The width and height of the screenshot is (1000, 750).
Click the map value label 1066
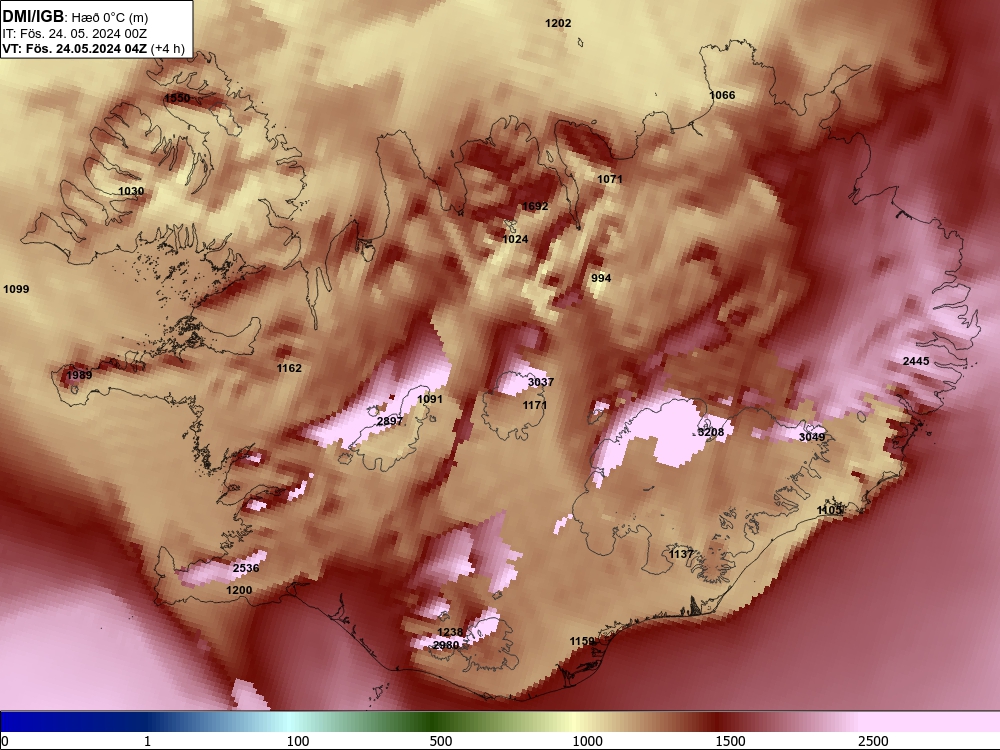click(722, 95)
